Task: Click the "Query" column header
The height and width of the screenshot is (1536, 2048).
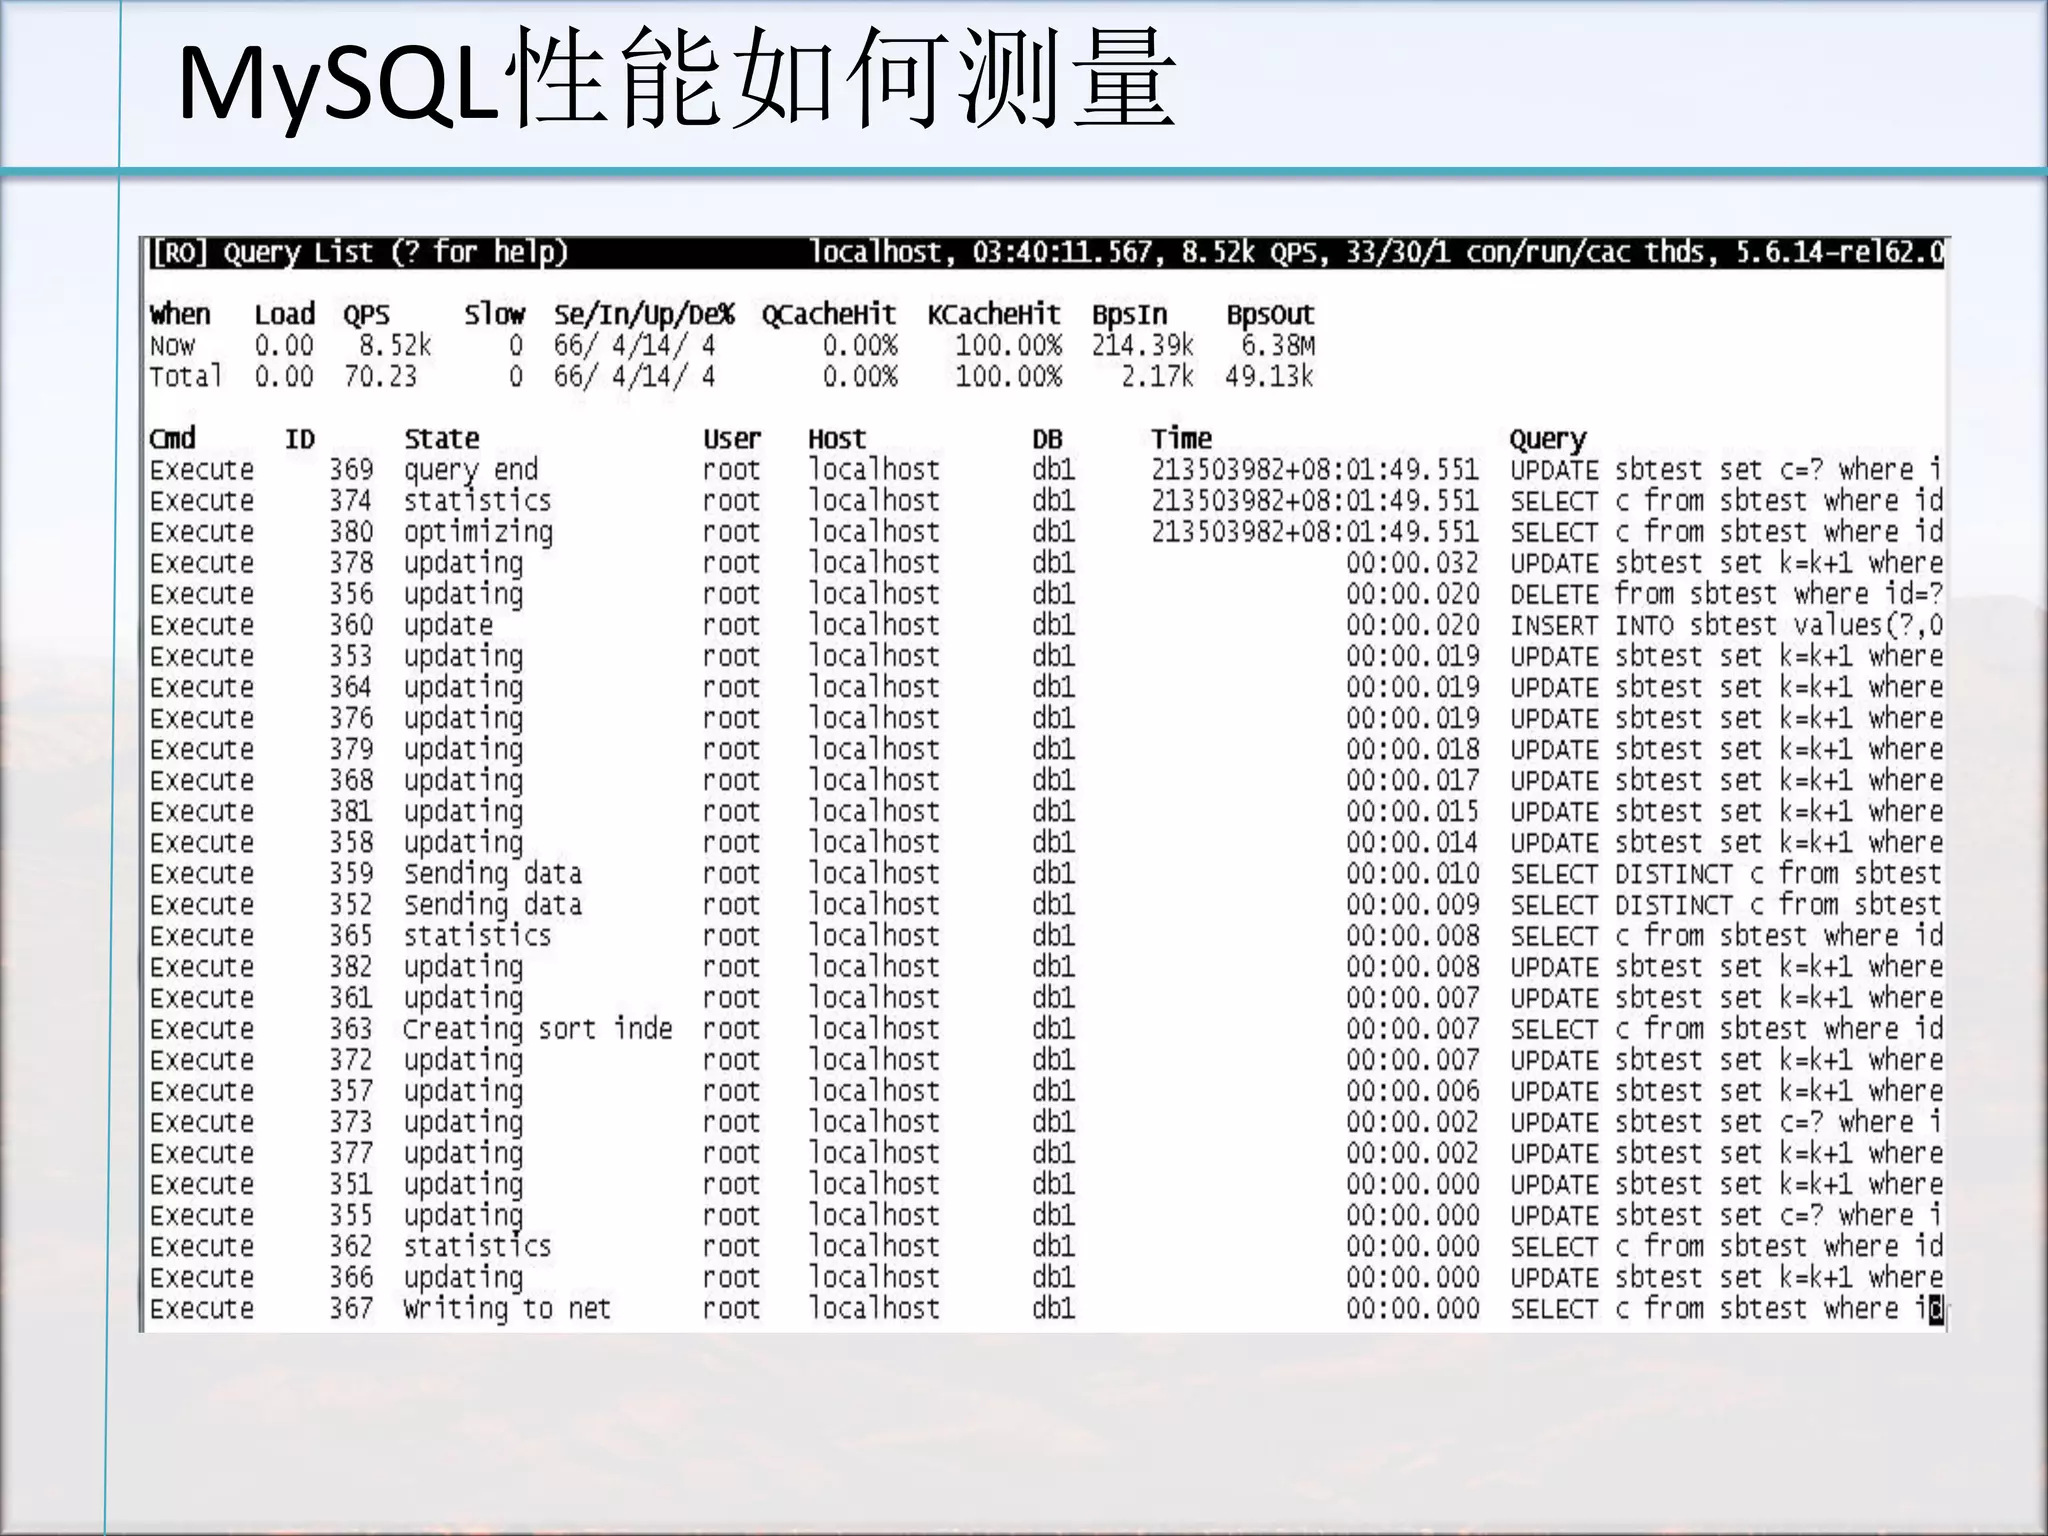Action: 1548,441
